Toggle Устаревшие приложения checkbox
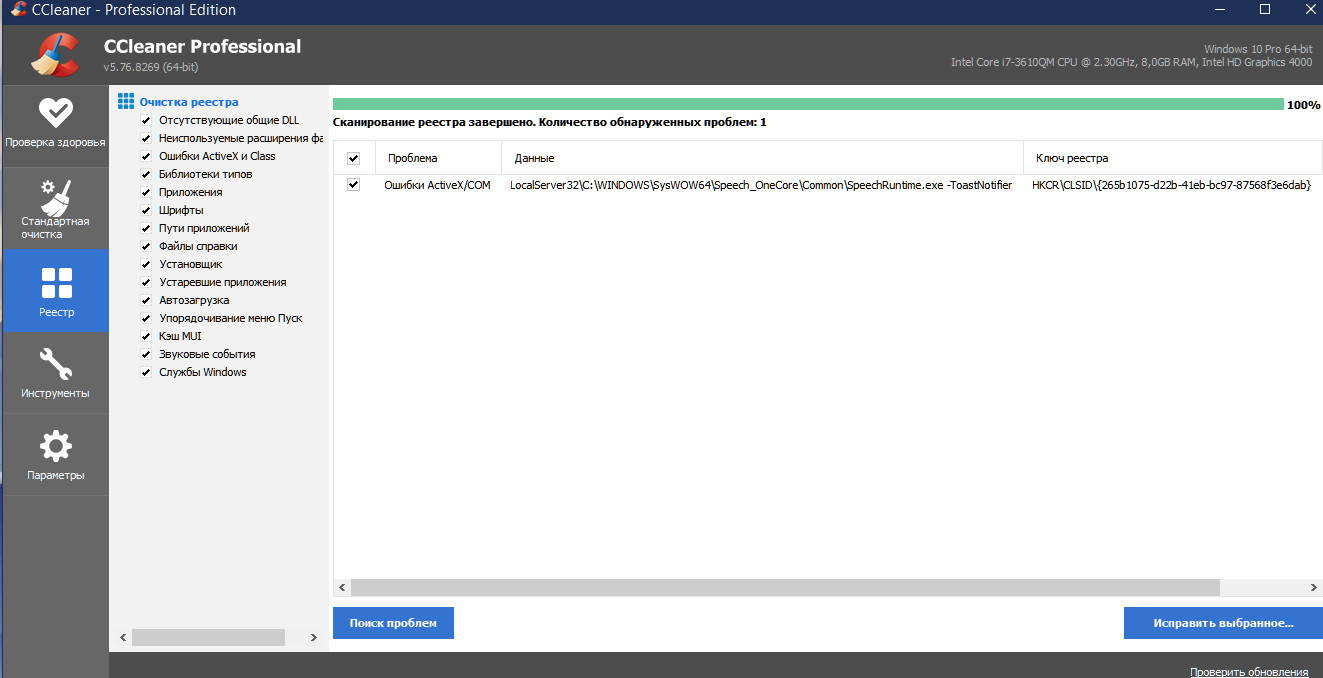The width and height of the screenshot is (1323, 678). click(x=146, y=282)
